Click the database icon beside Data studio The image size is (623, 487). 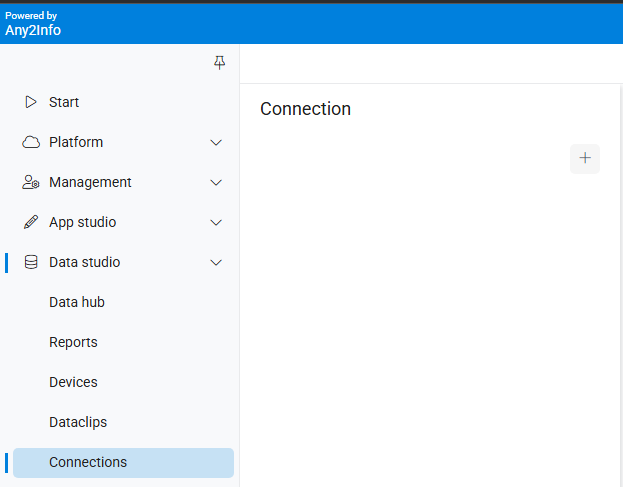pyautogui.click(x=31, y=262)
